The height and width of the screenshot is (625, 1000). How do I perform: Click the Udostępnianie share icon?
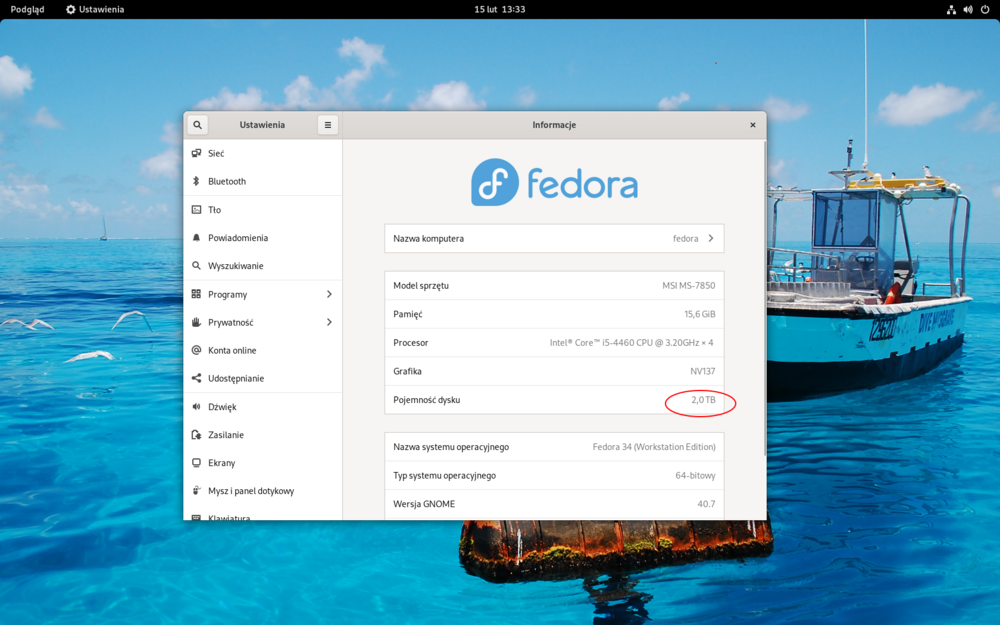click(196, 378)
